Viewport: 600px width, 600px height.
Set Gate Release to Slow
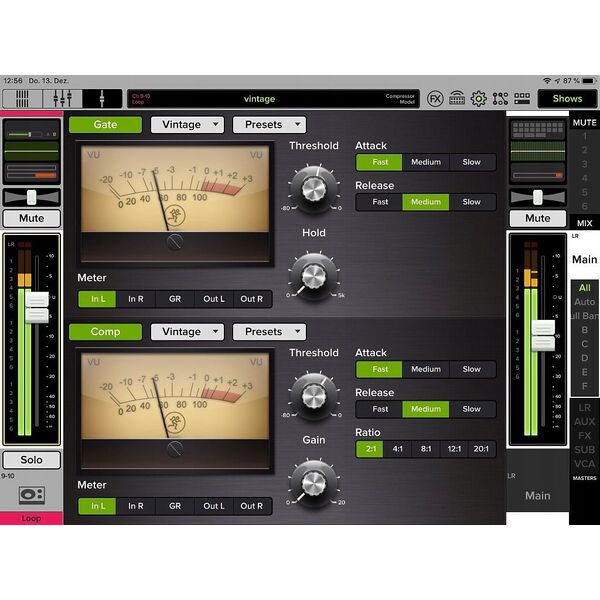coord(472,202)
